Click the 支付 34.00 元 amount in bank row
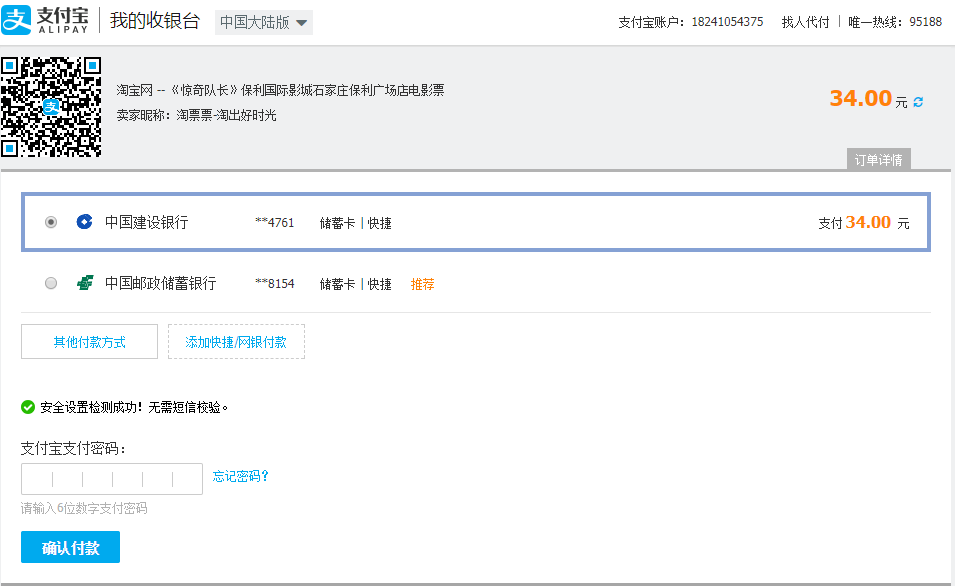 pos(864,222)
